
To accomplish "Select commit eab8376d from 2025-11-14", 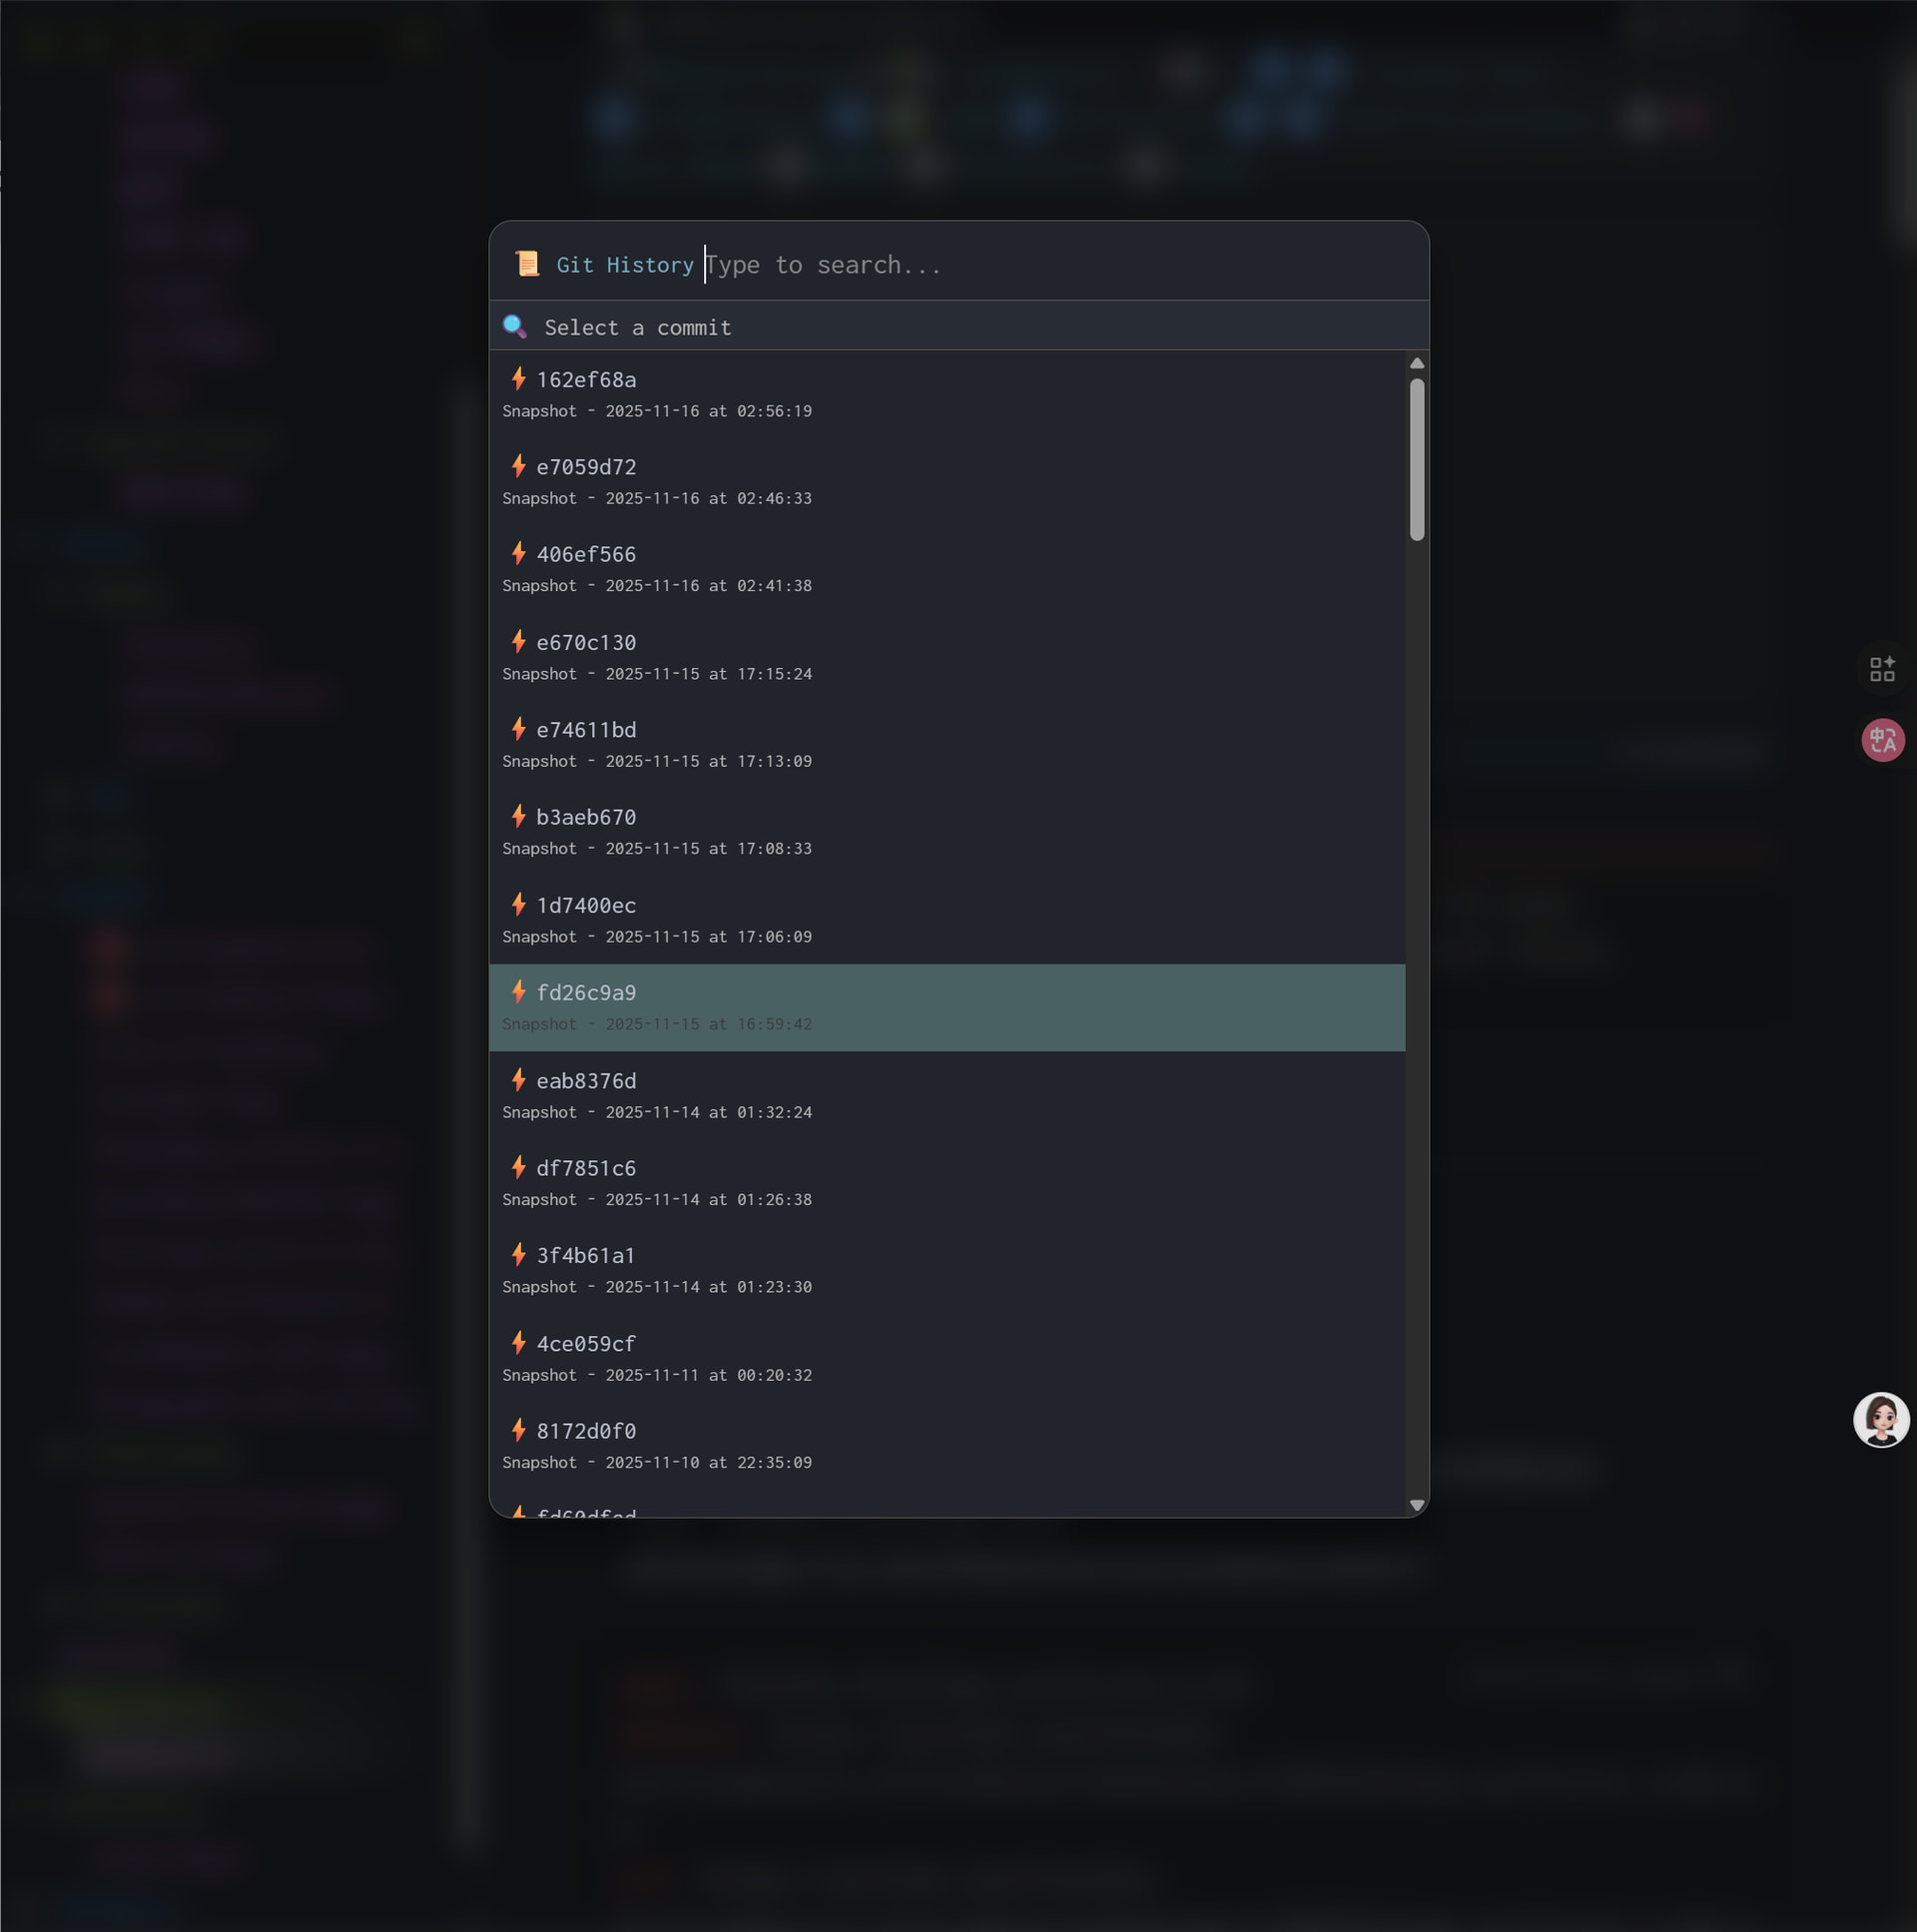I will pos(586,1082).
